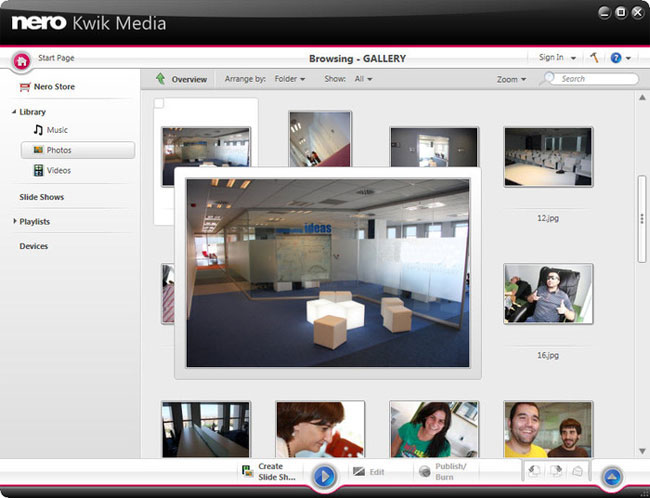The image size is (650, 498).
Task: Open the hammer tools options icon
Action: click(x=595, y=58)
